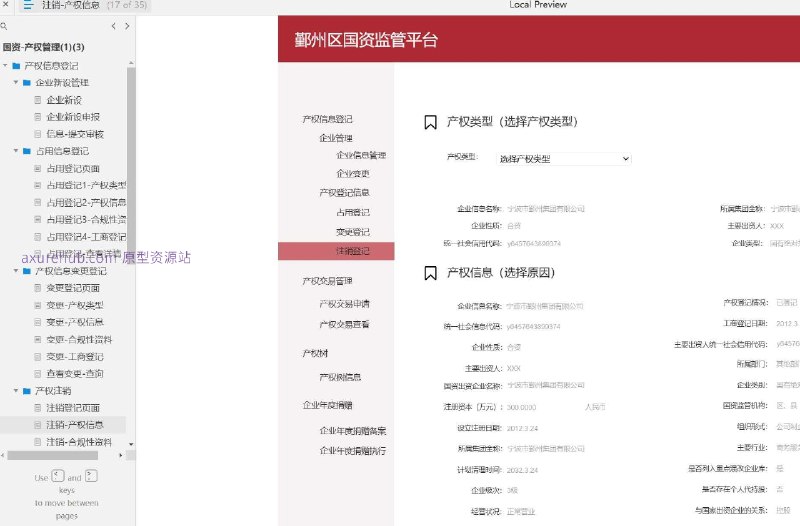
Task: Click the 注册资本 value 300.0000
Action: pos(521,407)
